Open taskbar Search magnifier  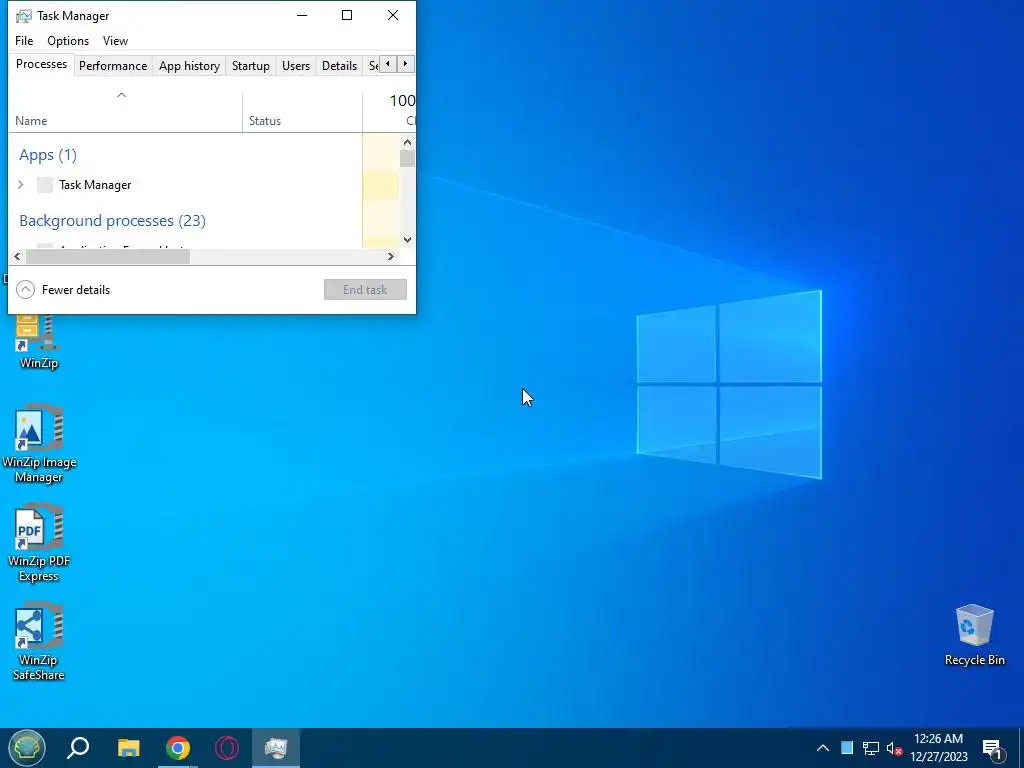(x=78, y=748)
